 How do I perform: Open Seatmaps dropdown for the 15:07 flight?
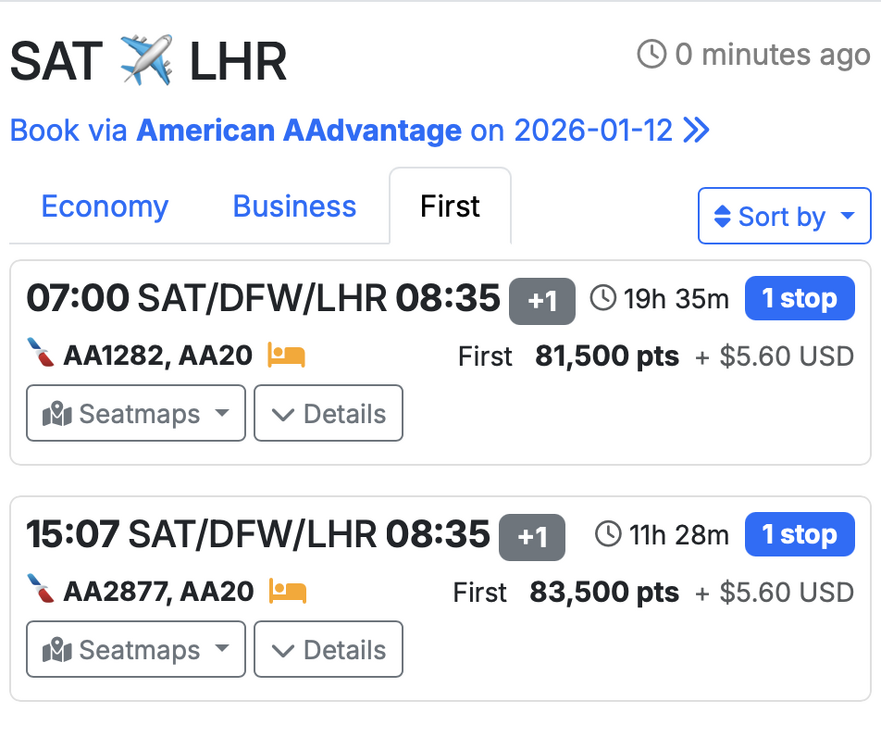[136, 649]
